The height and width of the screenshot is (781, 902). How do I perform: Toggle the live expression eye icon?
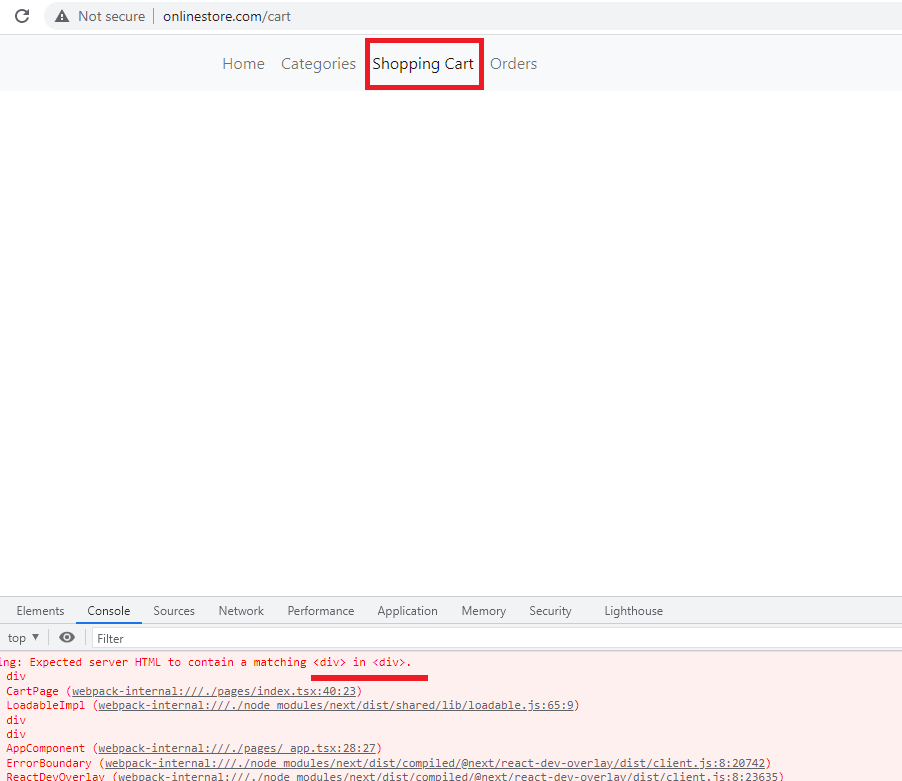(x=67, y=638)
